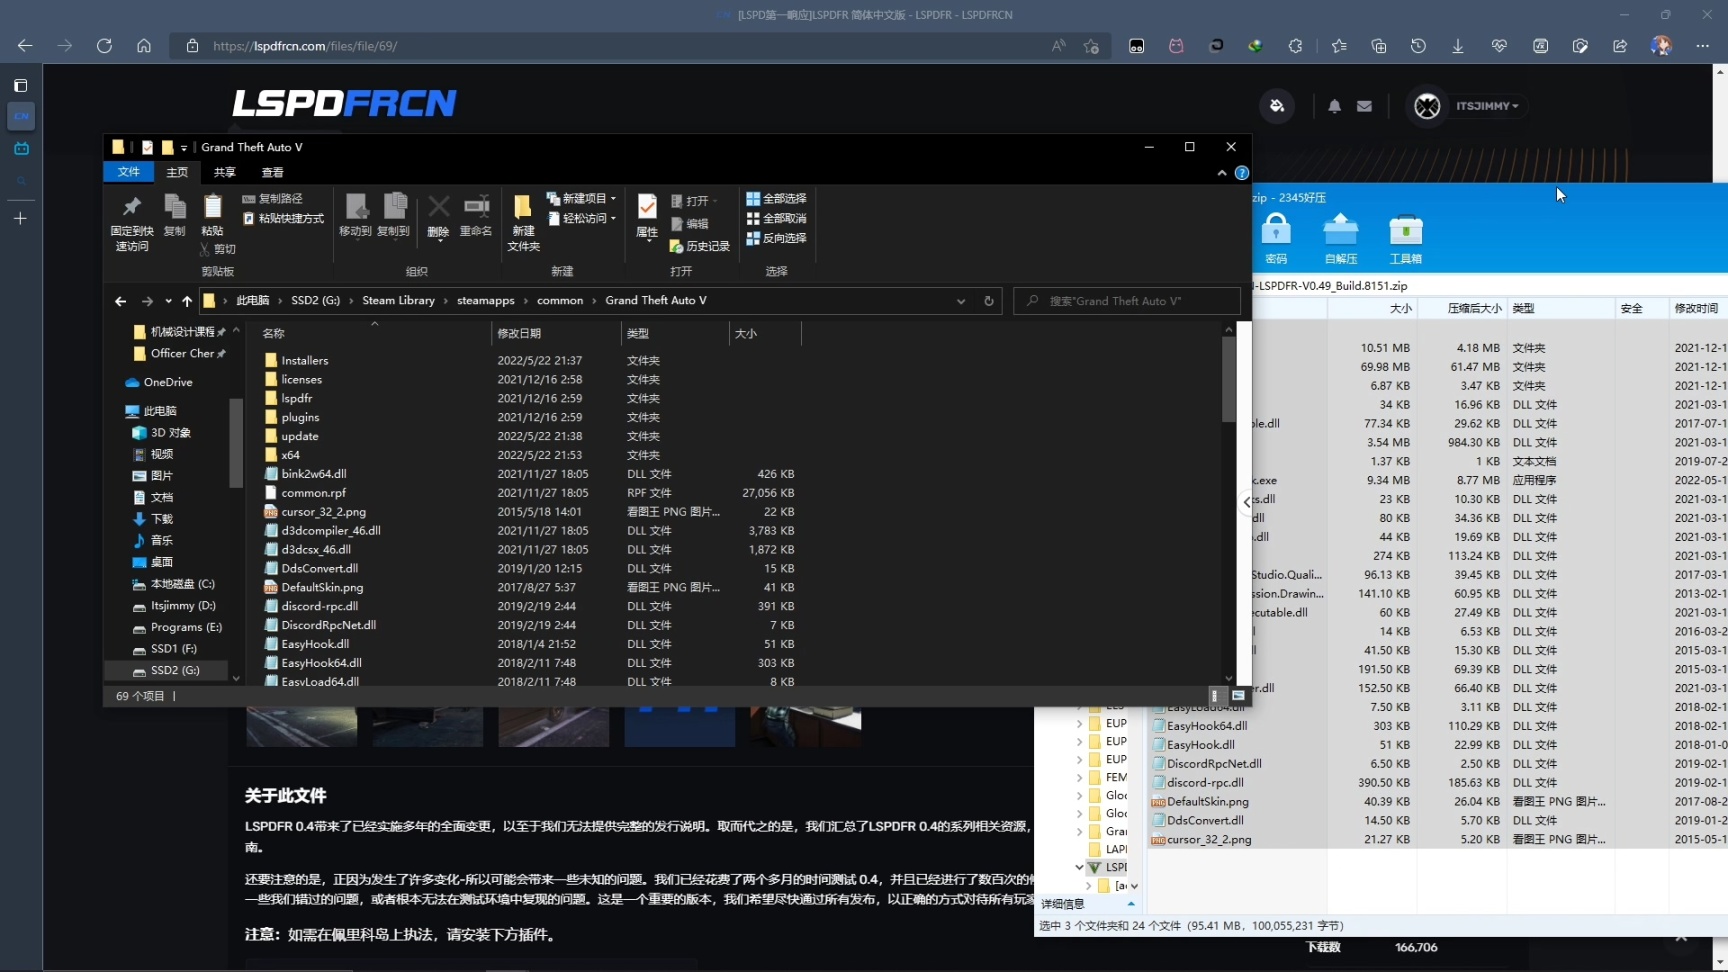The height and width of the screenshot is (972, 1728).
Task: Click the Explorer address bar refresh icon
Action: (x=989, y=301)
